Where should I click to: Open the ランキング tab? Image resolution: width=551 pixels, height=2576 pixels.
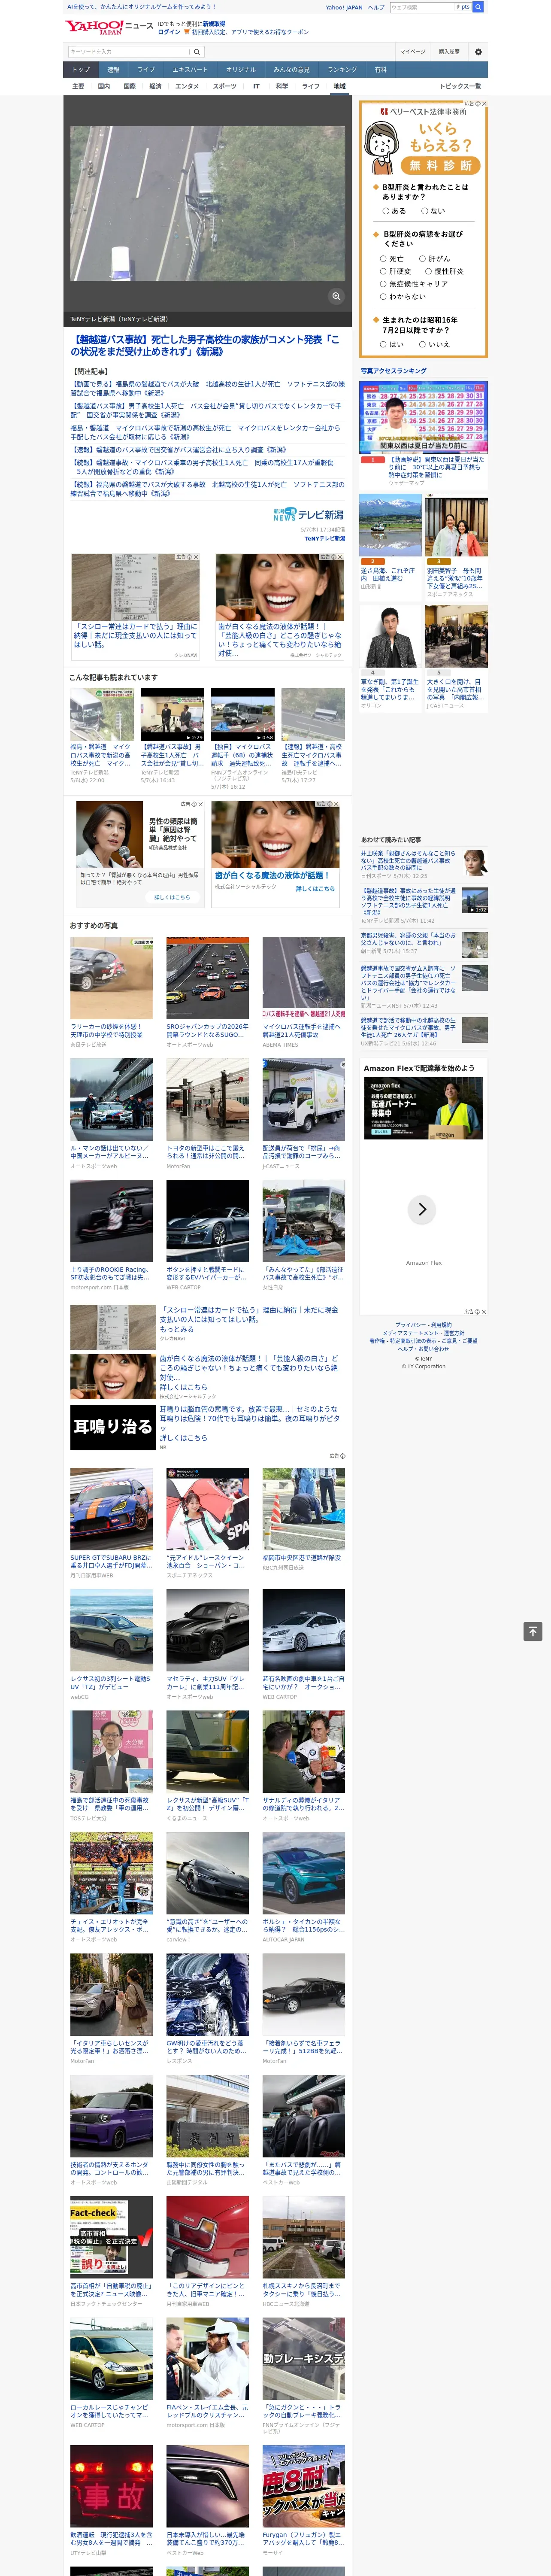343,70
